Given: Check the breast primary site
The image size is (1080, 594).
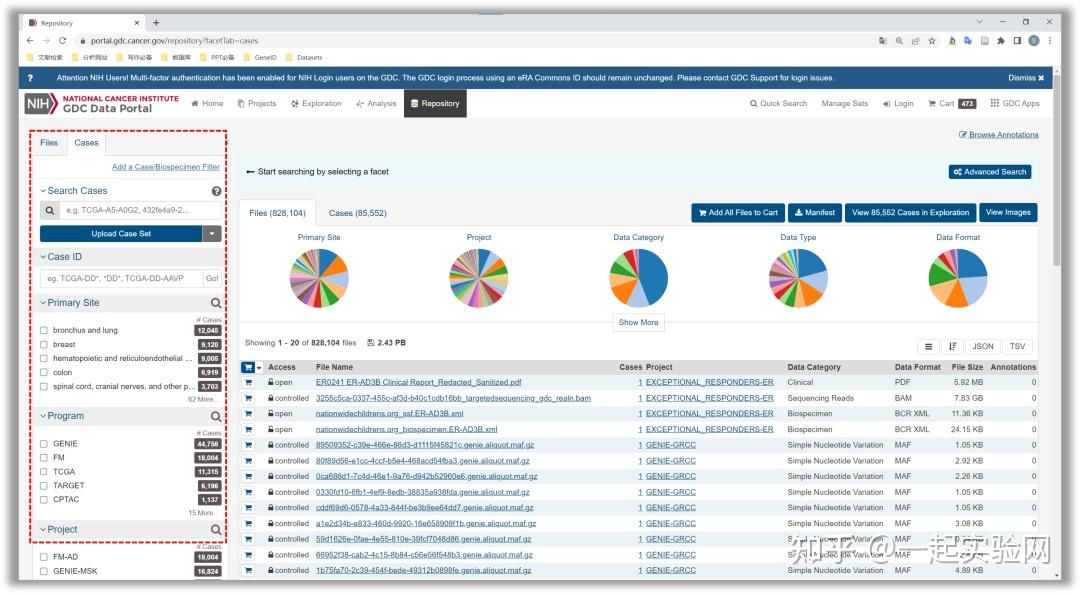Looking at the screenshot, I should (x=43, y=345).
